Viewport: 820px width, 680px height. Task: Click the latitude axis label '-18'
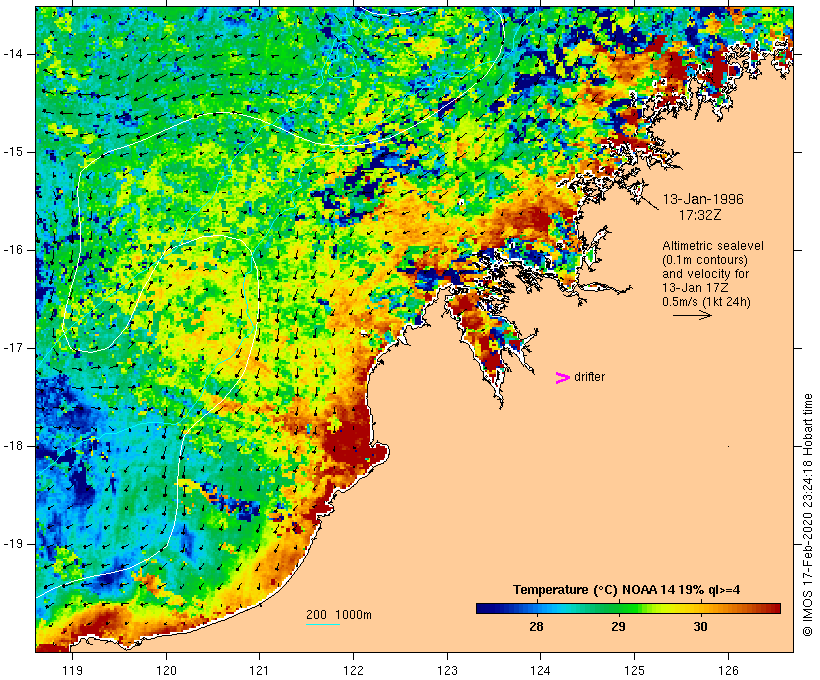(13, 446)
